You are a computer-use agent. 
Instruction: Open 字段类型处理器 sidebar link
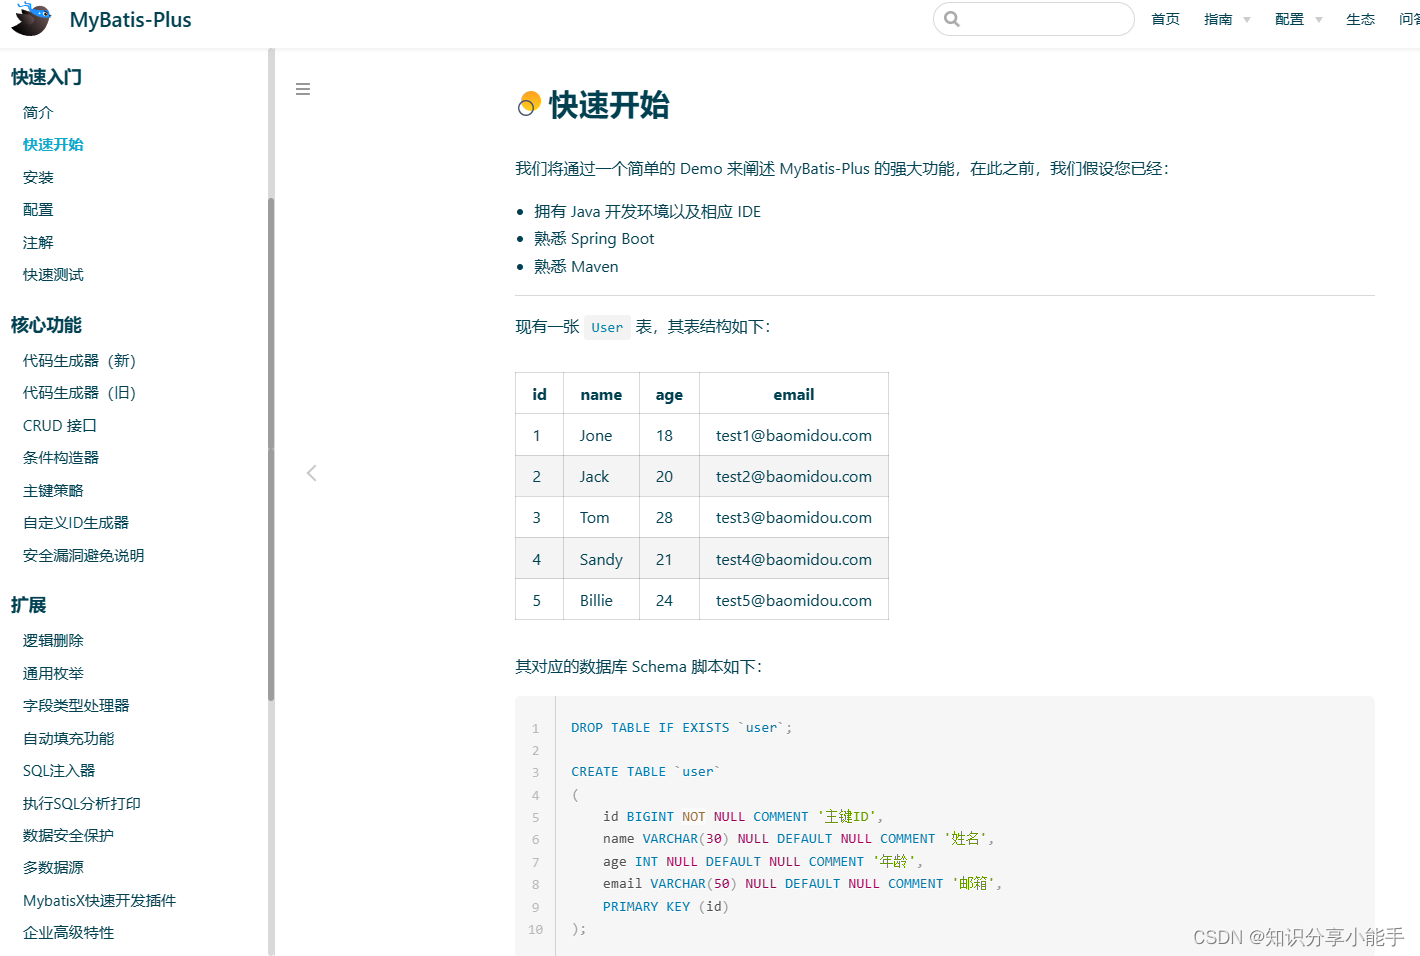tap(76, 705)
